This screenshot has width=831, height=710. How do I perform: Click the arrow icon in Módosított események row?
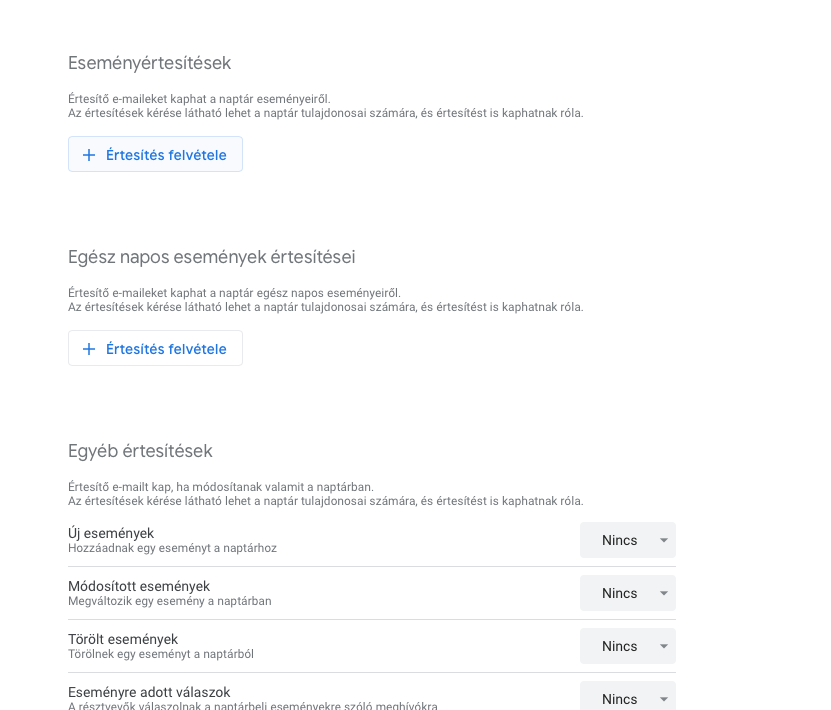[x=663, y=593]
